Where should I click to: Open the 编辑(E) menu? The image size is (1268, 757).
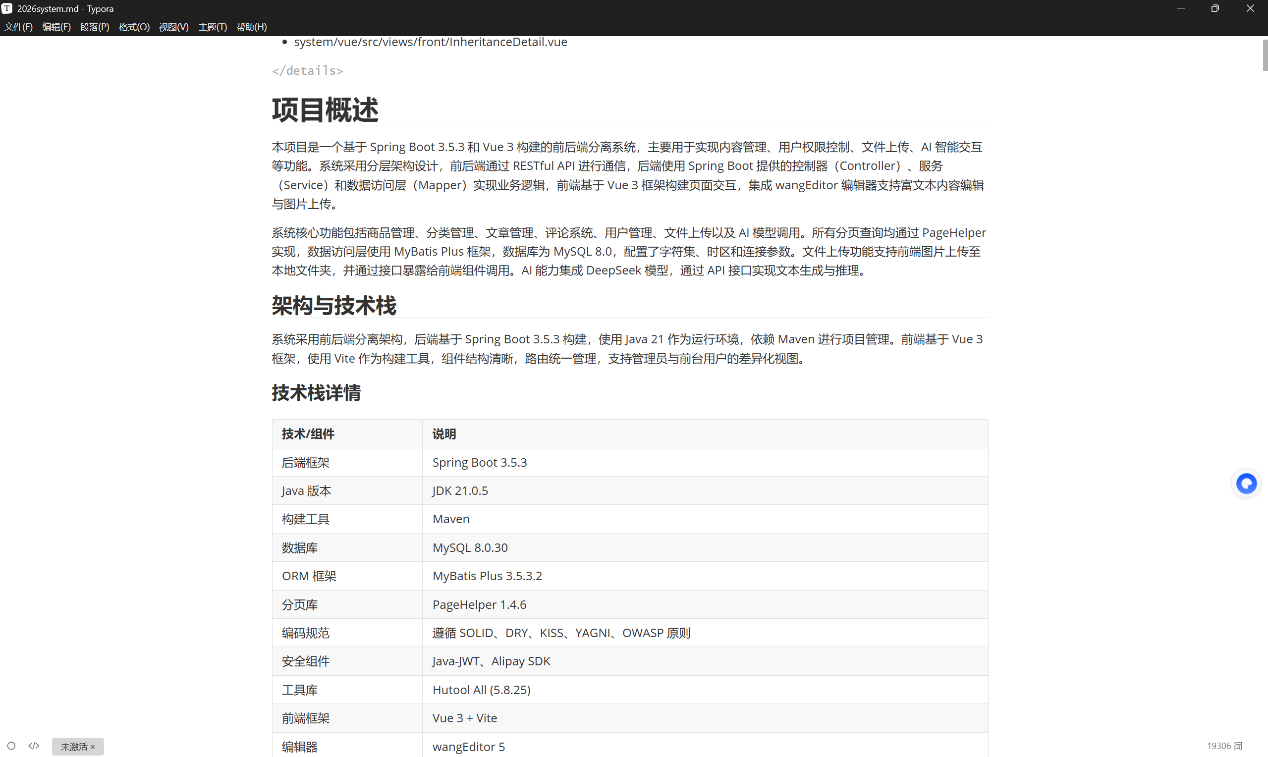click(x=57, y=27)
